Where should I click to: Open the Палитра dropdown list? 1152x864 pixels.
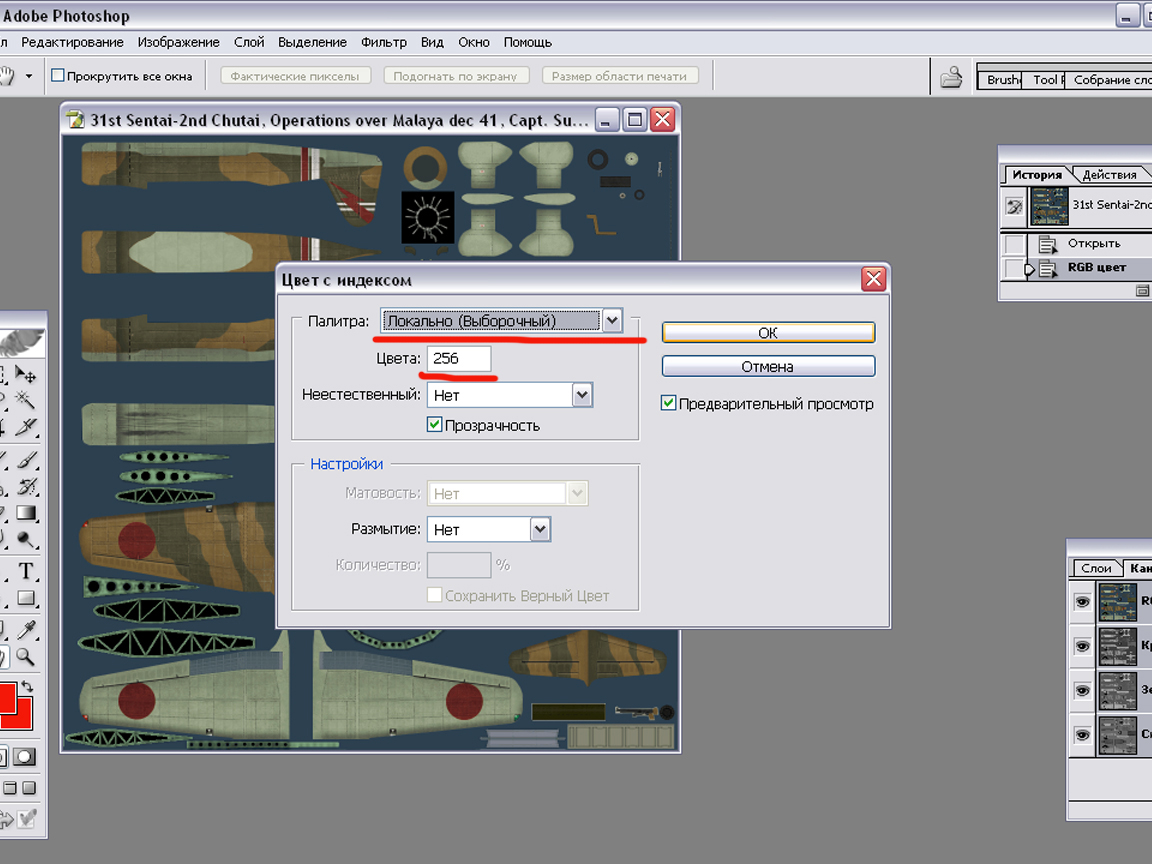click(612, 320)
